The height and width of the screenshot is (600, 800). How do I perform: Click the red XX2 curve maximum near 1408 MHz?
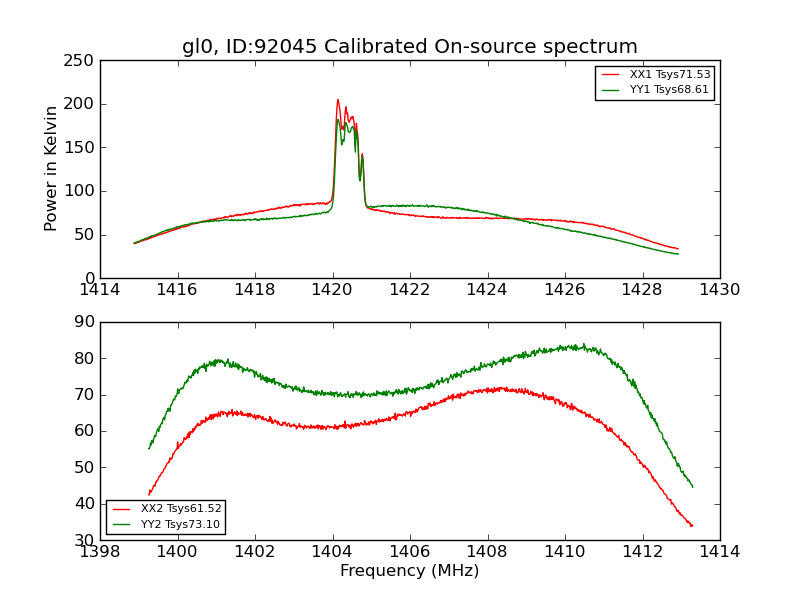[500, 389]
